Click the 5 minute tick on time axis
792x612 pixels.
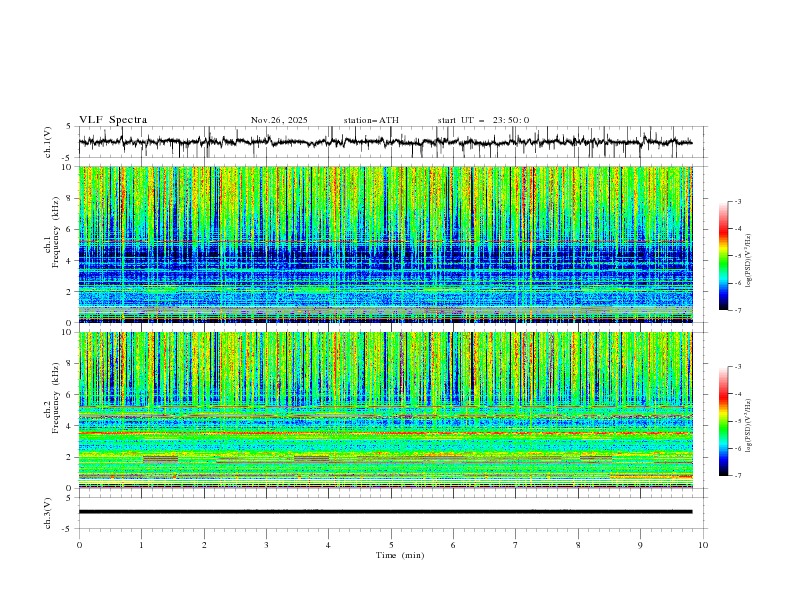pos(391,544)
